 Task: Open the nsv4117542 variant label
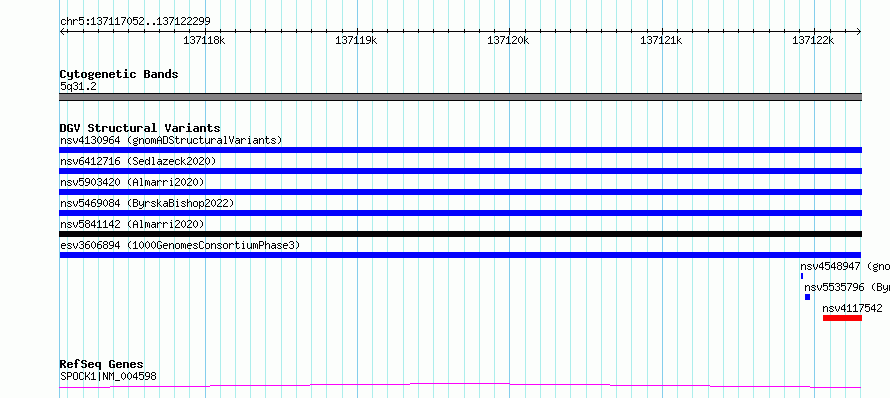click(853, 308)
